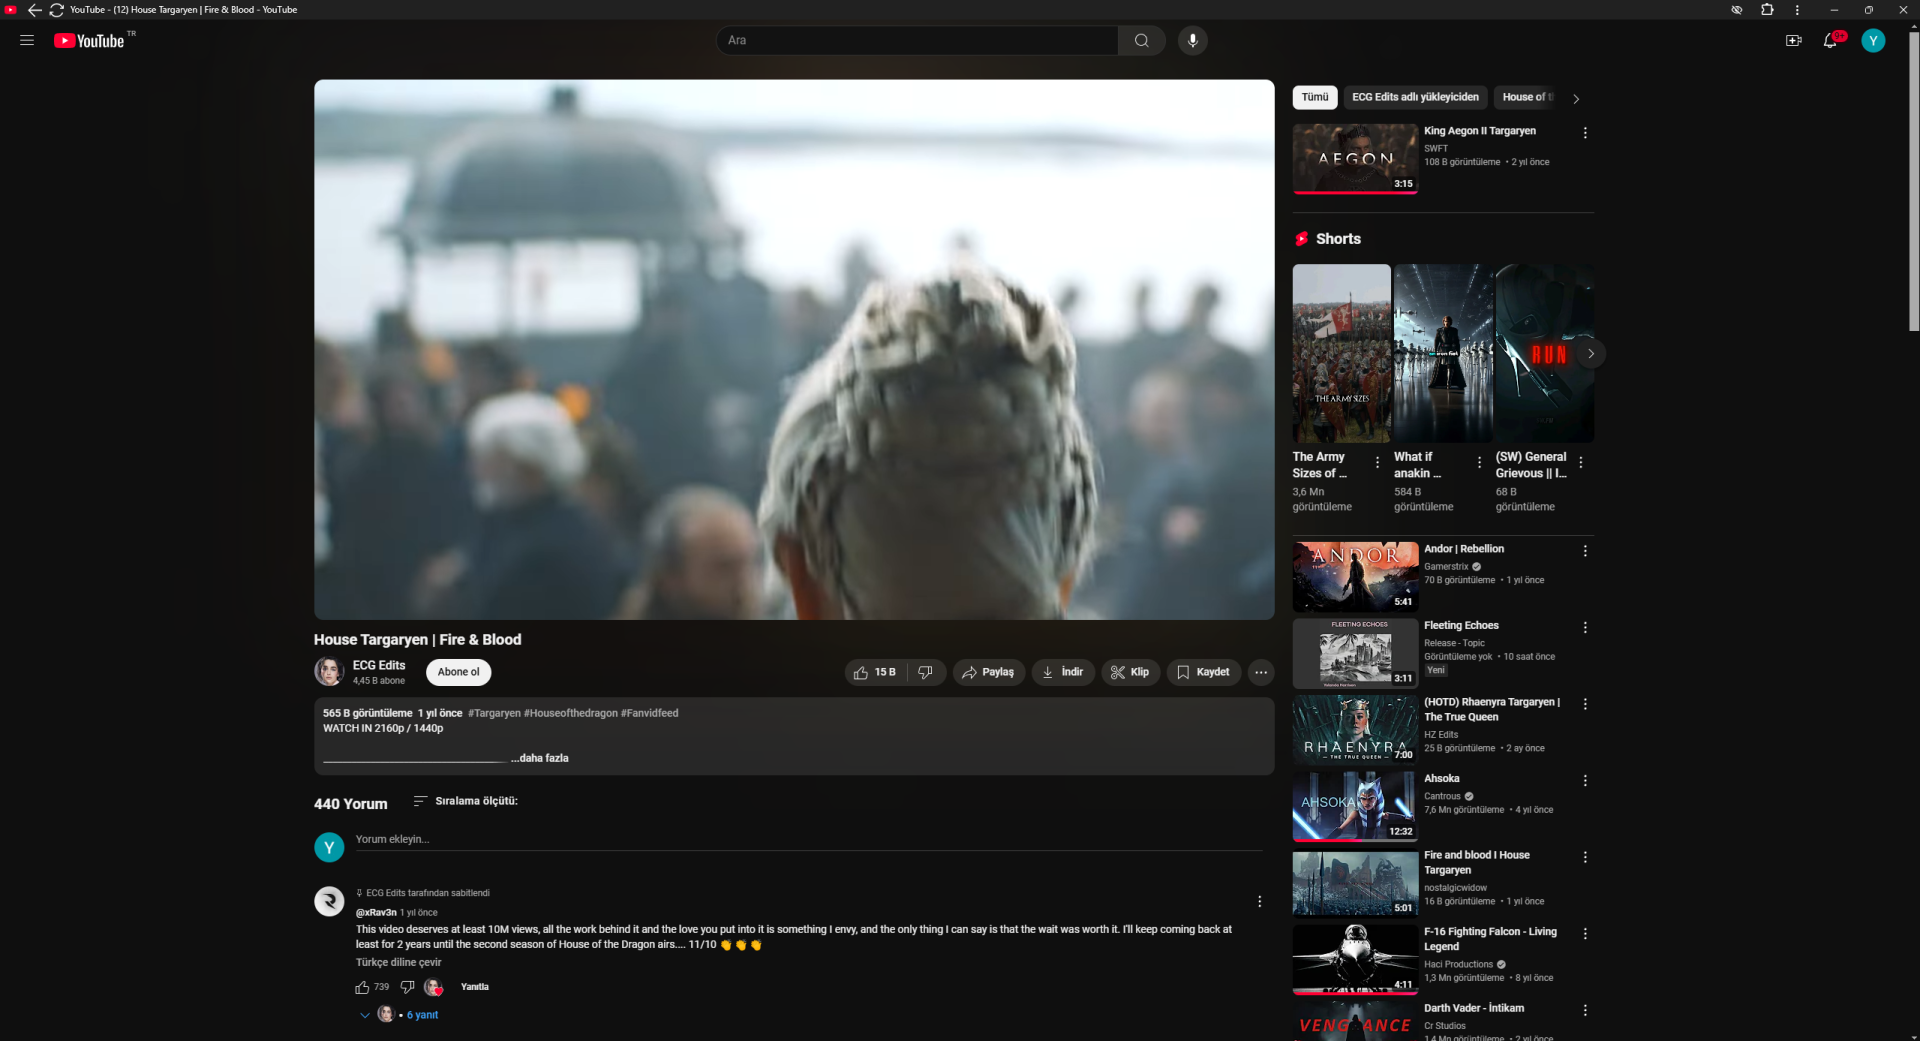Open the #Houseofthedragon hashtag link
Viewport: 1920px width, 1041px height.
pyautogui.click(x=571, y=714)
